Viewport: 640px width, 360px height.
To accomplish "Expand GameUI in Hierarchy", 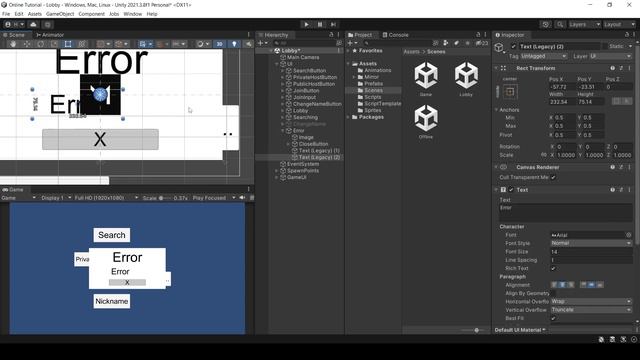I will click(x=277, y=178).
